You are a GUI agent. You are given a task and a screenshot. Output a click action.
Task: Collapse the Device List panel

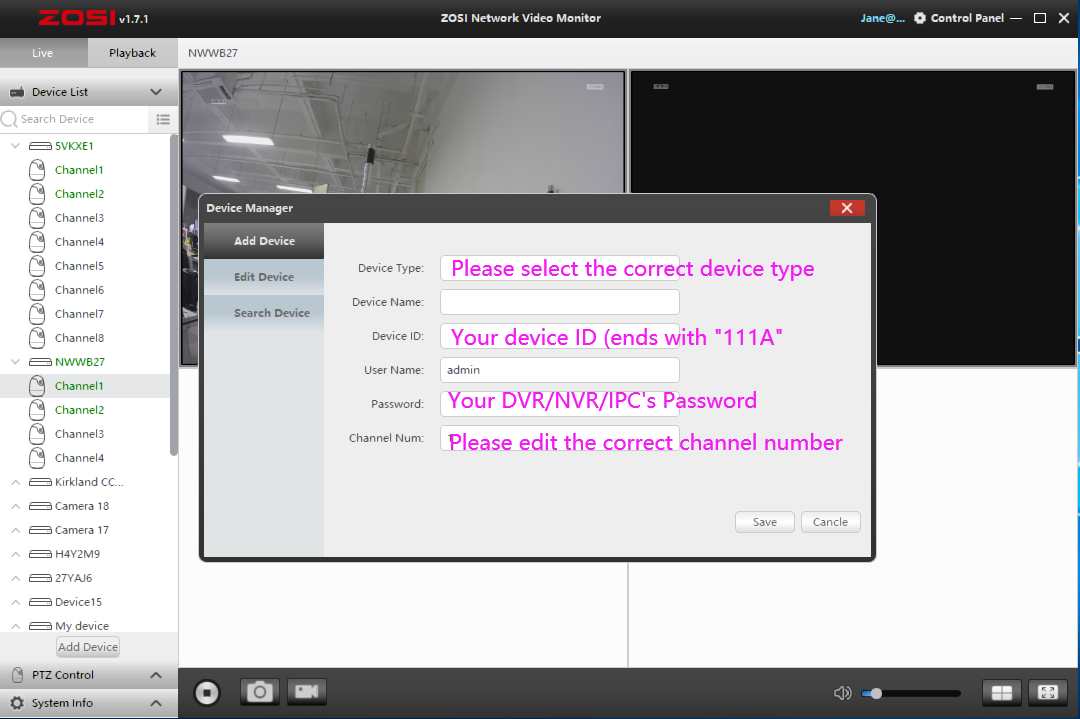(156, 92)
